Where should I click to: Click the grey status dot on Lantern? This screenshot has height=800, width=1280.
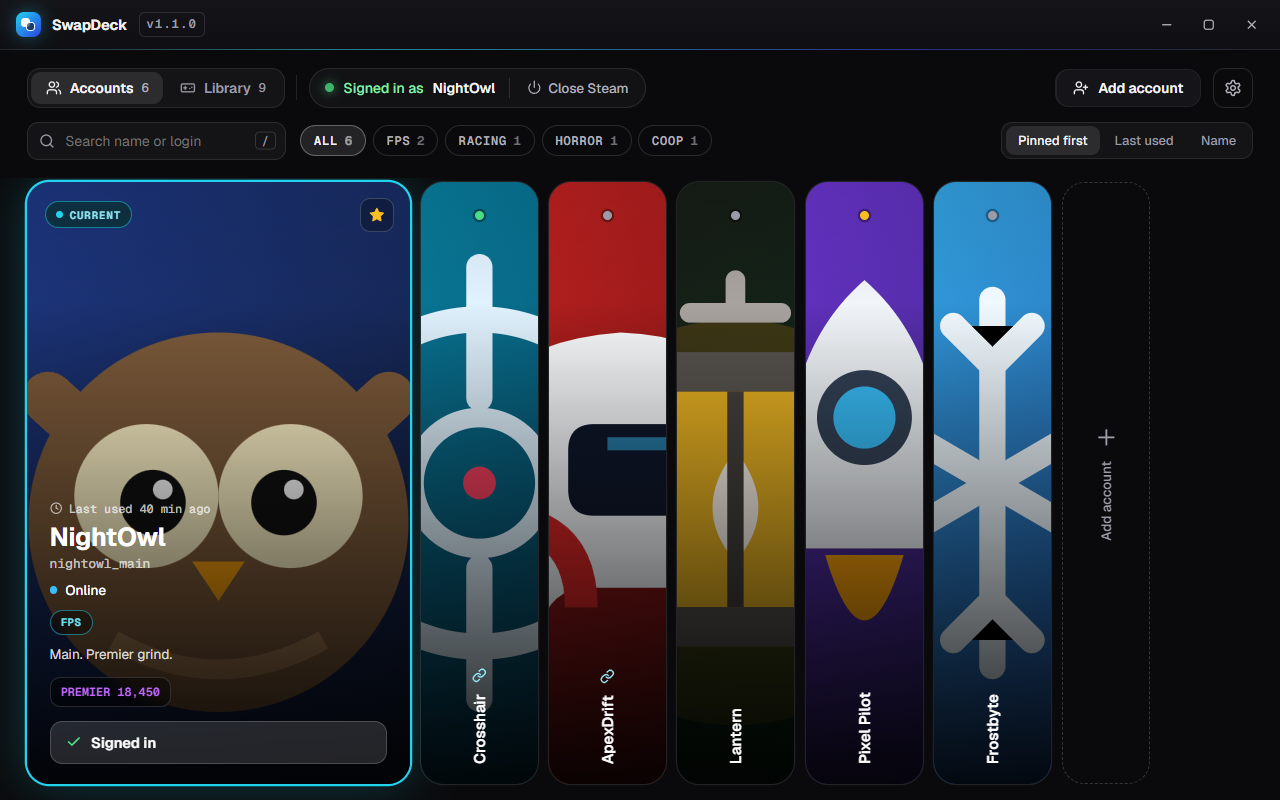click(x=735, y=215)
